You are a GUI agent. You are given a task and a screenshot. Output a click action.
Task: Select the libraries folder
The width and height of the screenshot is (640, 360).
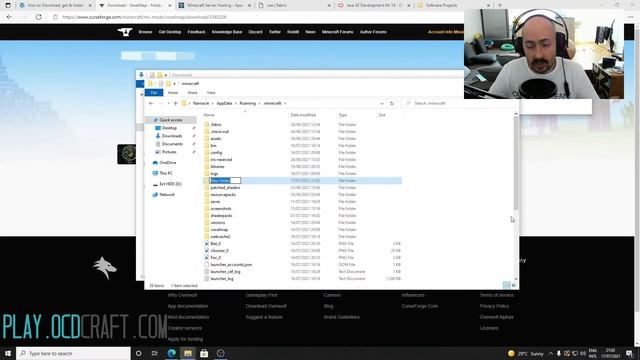tap(217, 167)
